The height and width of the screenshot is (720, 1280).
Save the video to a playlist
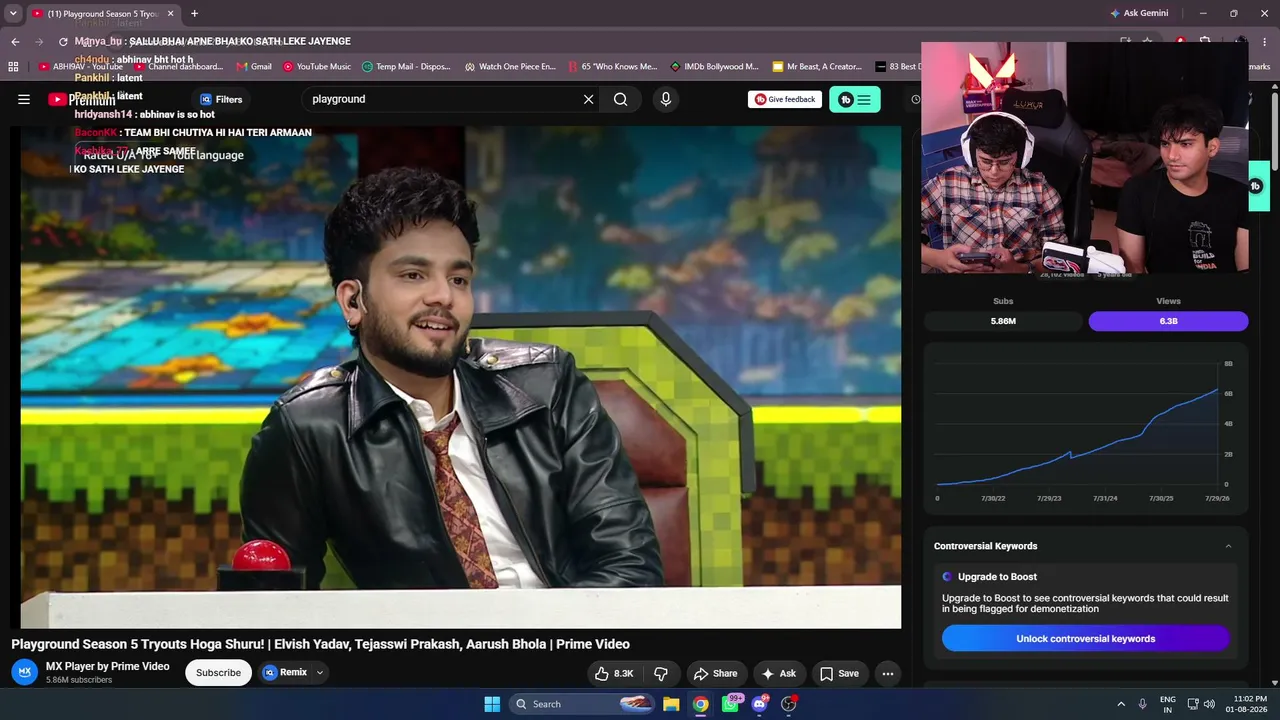point(839,673)
